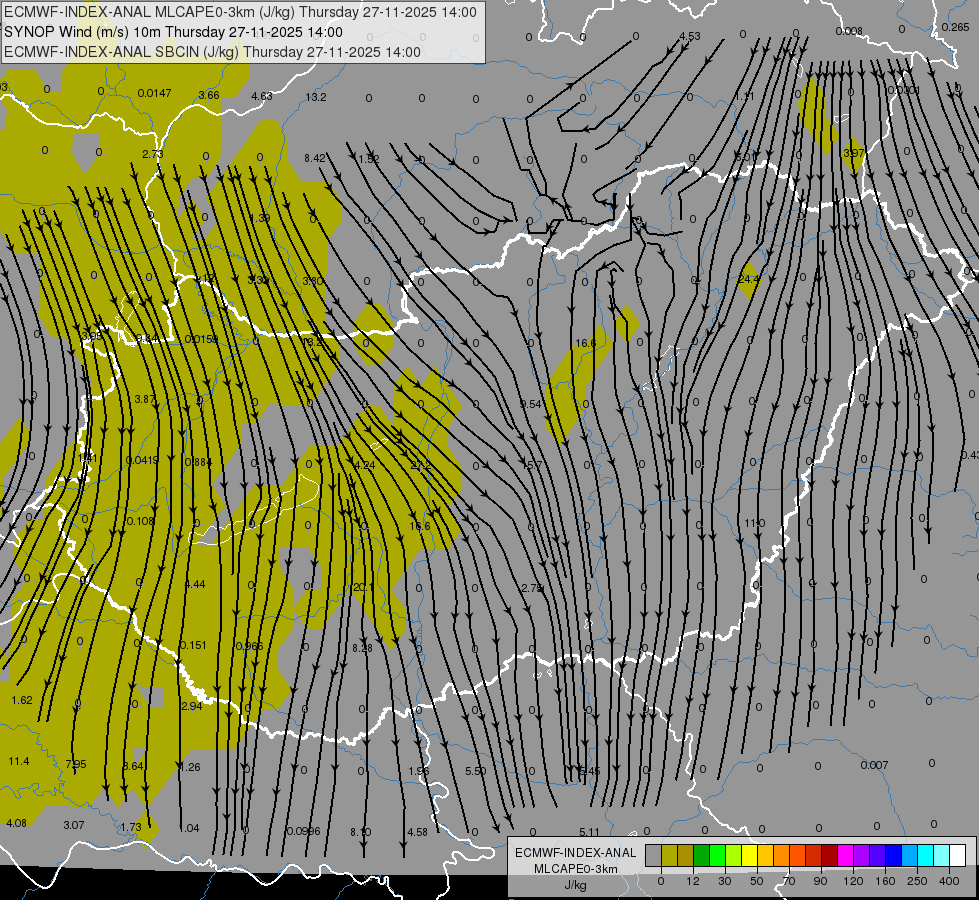The height and width of the screenshot is (900, 979).
Task: Click the map value '1.73'
Action: tap(131, 827)
